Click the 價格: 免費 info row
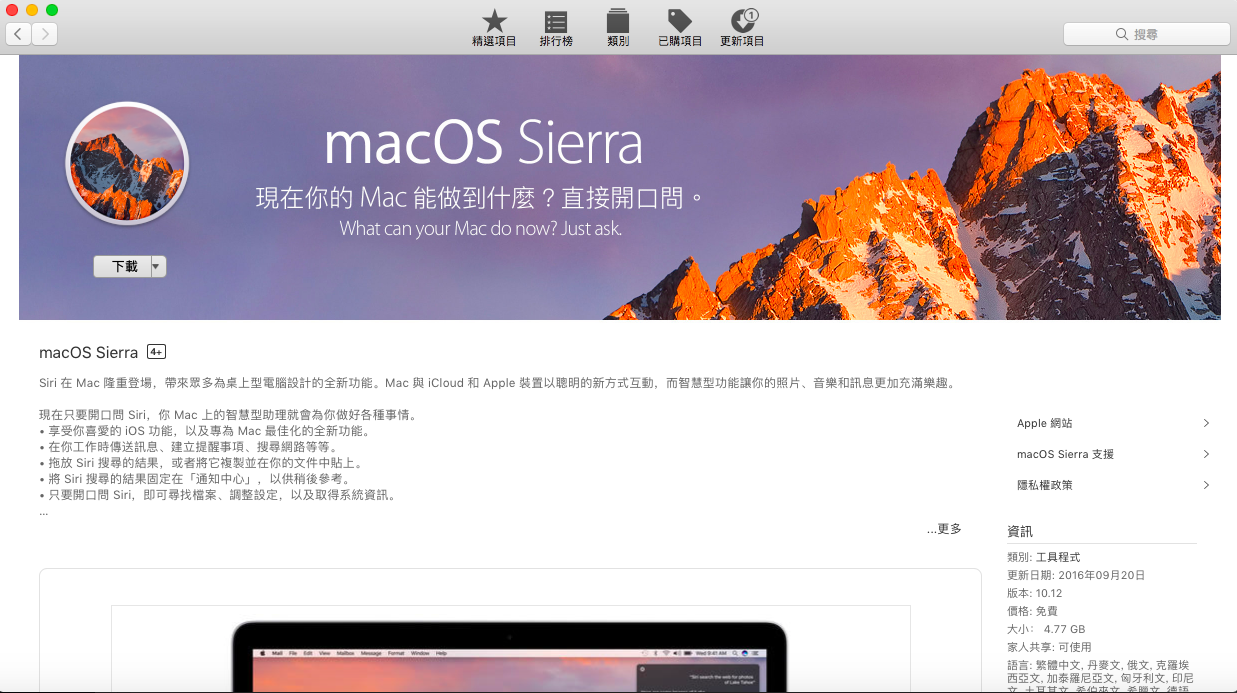Viewport: 1237px width, 693px height. coord(1032,611)
